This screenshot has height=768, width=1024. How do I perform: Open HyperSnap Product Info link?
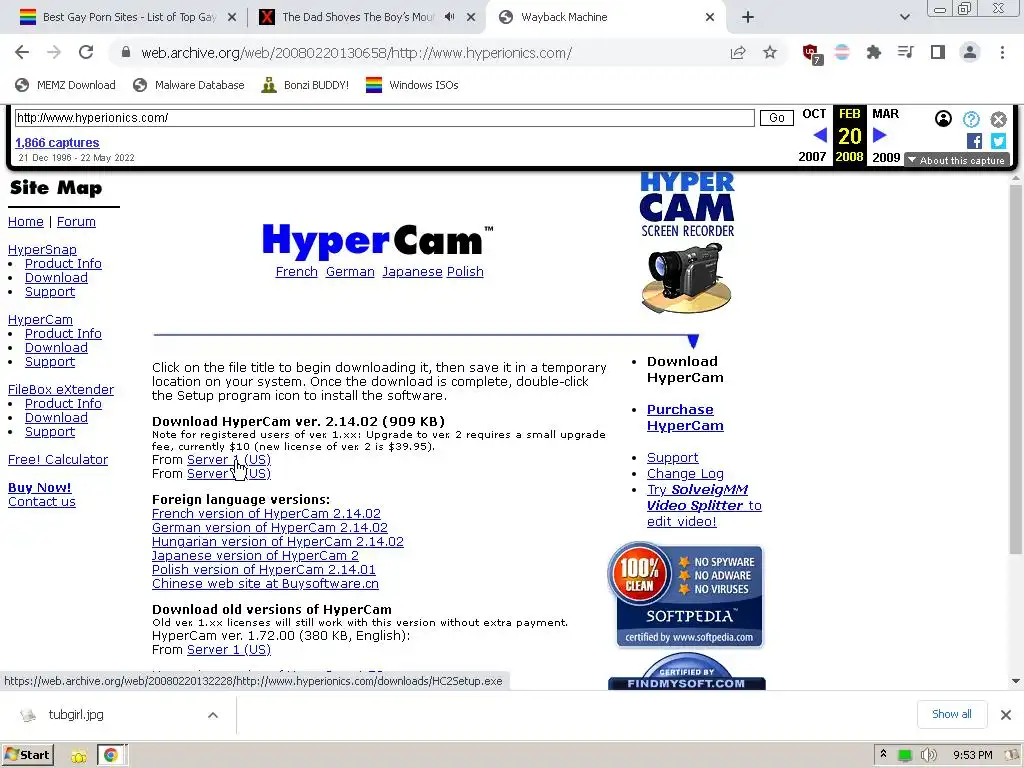click(63, 263)
